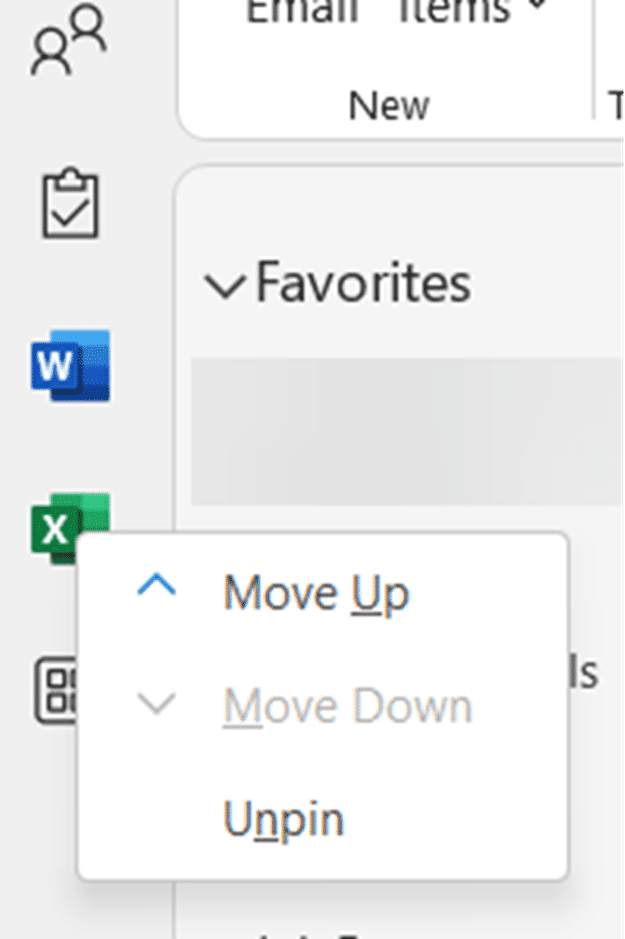Open the People contacts icon
625x939 pixels.
coord(68,42)
